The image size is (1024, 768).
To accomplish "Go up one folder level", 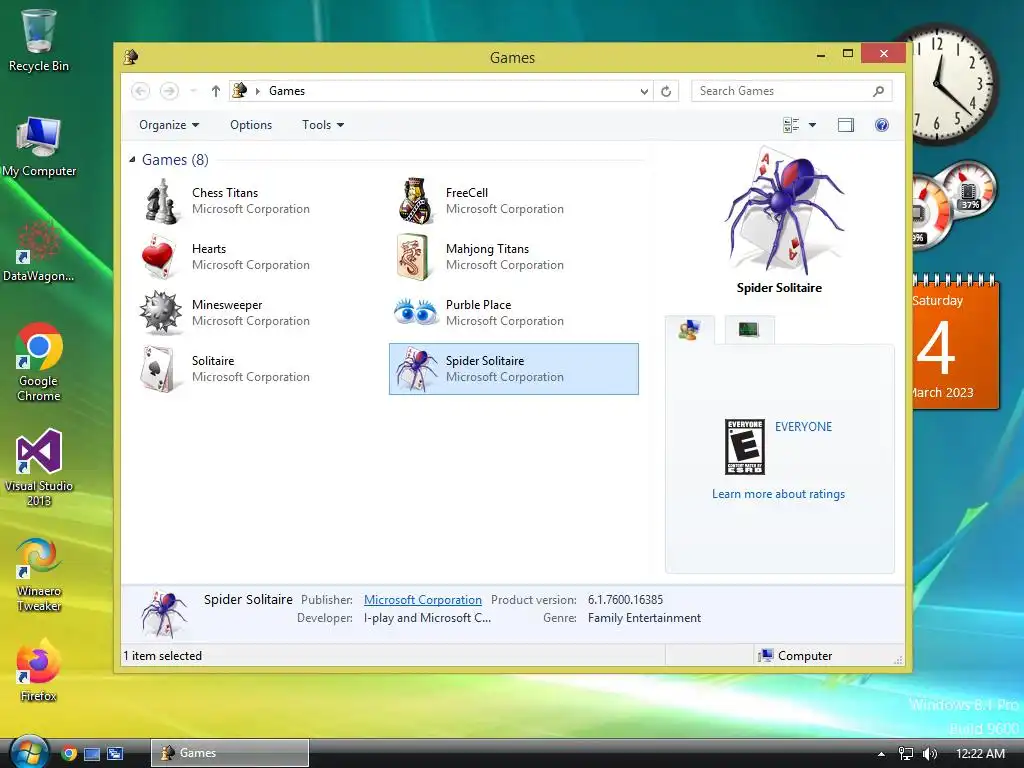I will click(216, 91).
